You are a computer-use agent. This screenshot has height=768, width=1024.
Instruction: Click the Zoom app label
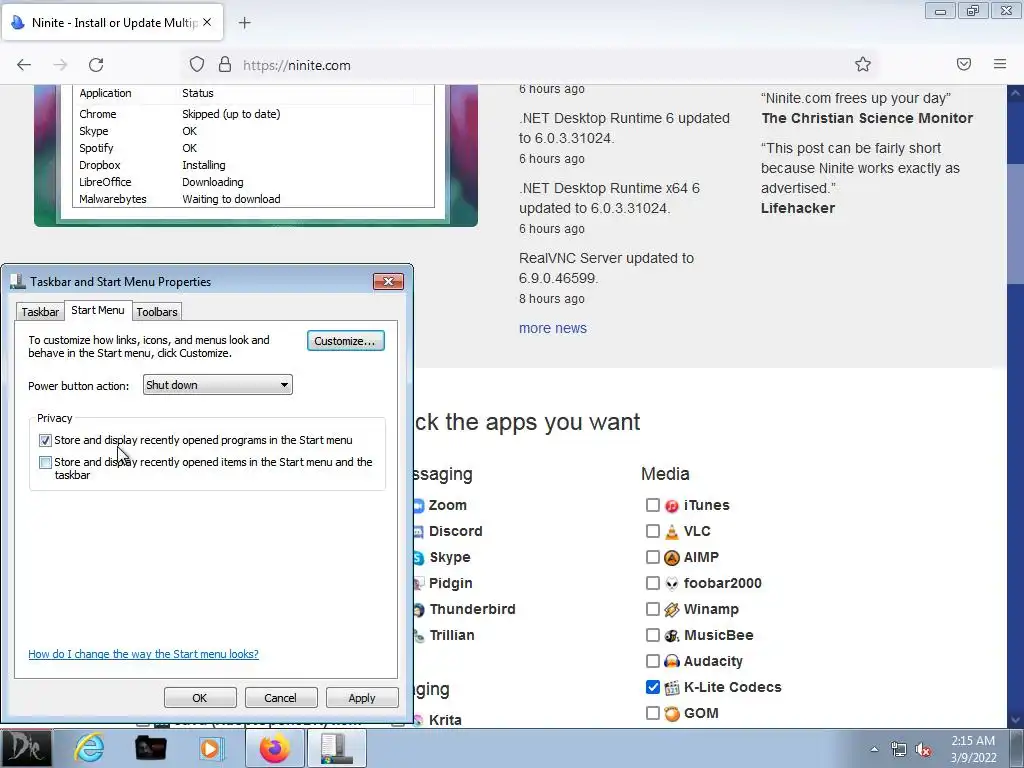pos(447,505)
